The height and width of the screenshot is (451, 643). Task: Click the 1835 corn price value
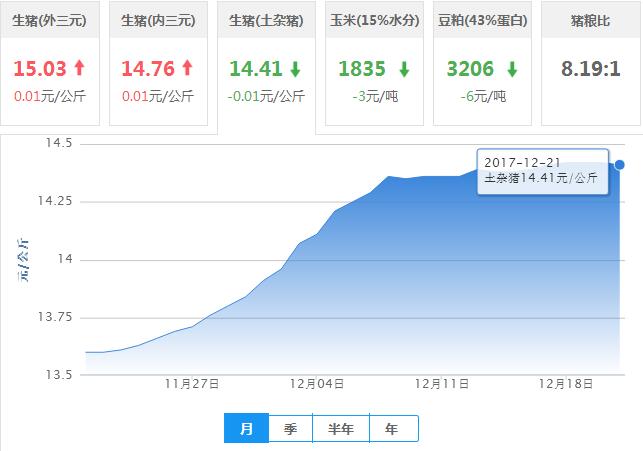pyautogui.click(x=362, y=68)
